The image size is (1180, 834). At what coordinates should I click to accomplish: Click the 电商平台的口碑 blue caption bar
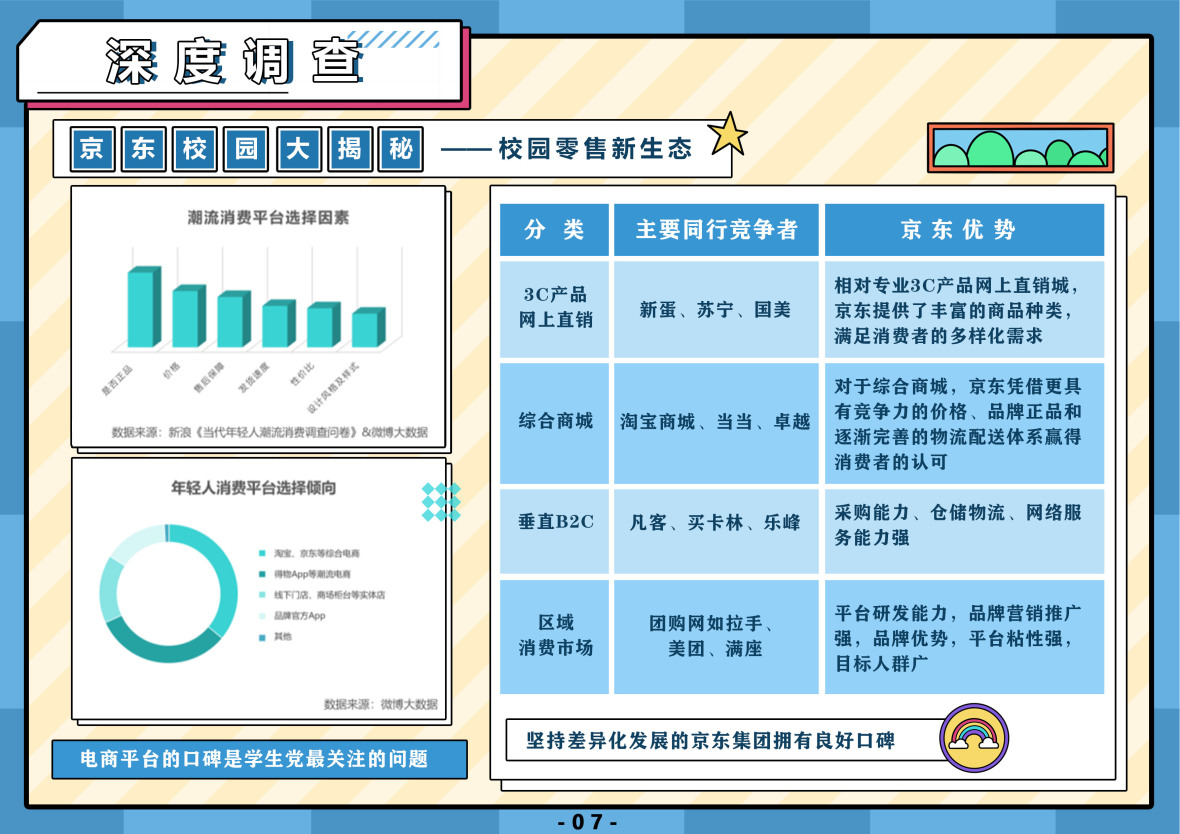click(260, 759)
